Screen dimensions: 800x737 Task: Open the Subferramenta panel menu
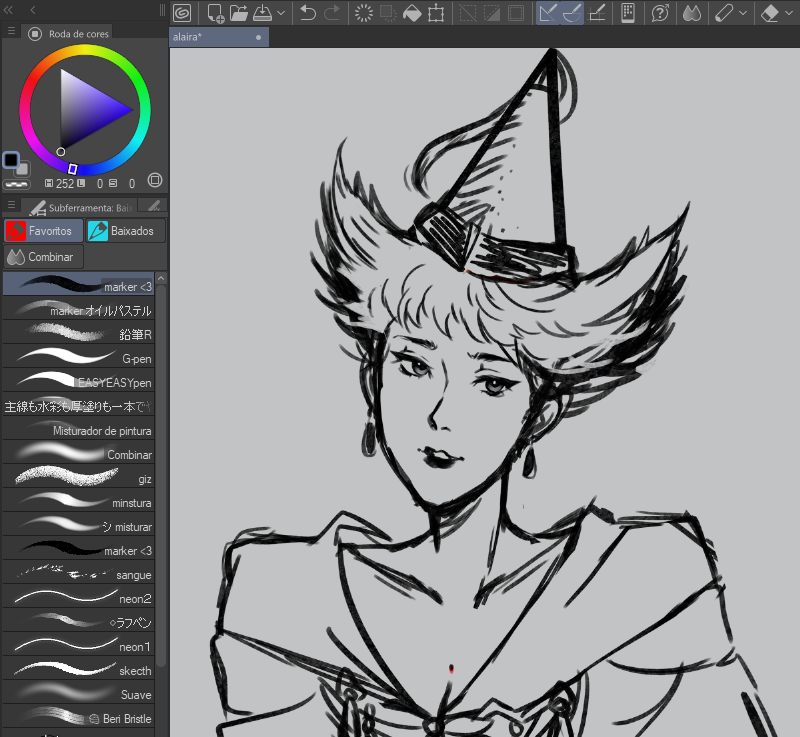[11, 205]
